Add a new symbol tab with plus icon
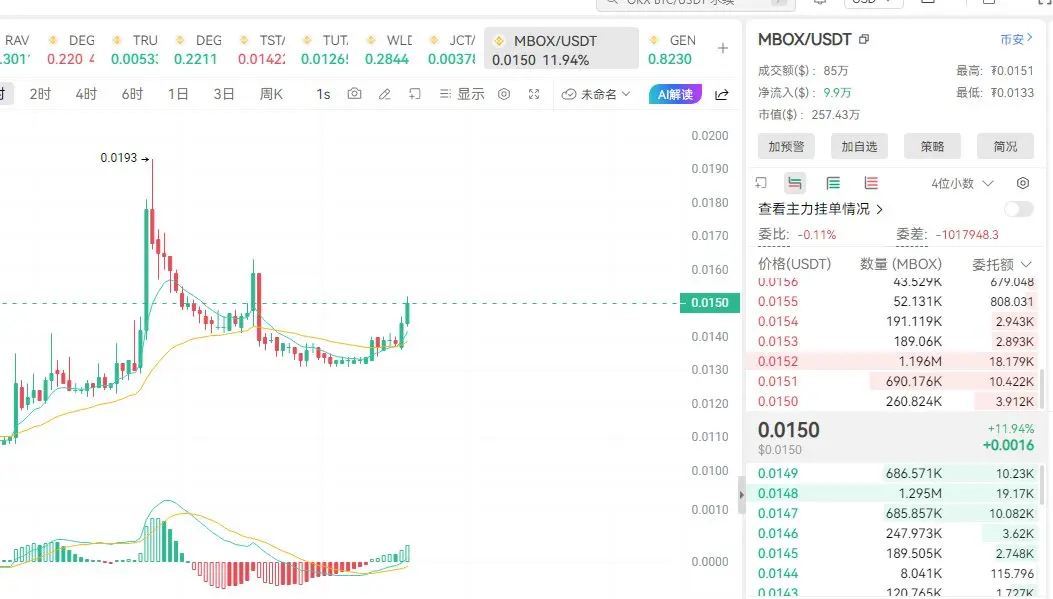Screen dimensions: 1053x599 (x=723, y=48)
